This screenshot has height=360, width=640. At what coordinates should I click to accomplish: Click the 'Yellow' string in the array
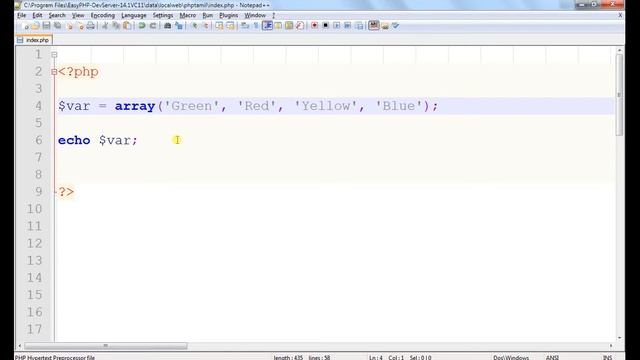pyautogui.click(x=326, y=106)
